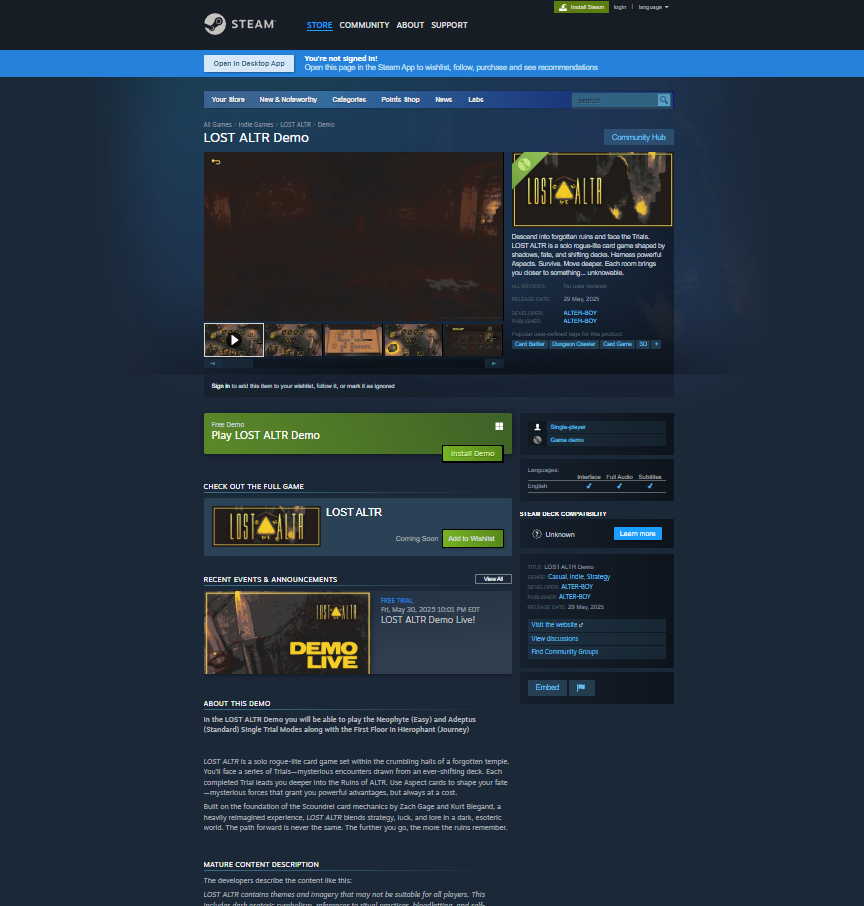Image resolution: width=864 pixels, height=906 pixels.
Task: Open the language dropdown
Action: click(653, 7)
